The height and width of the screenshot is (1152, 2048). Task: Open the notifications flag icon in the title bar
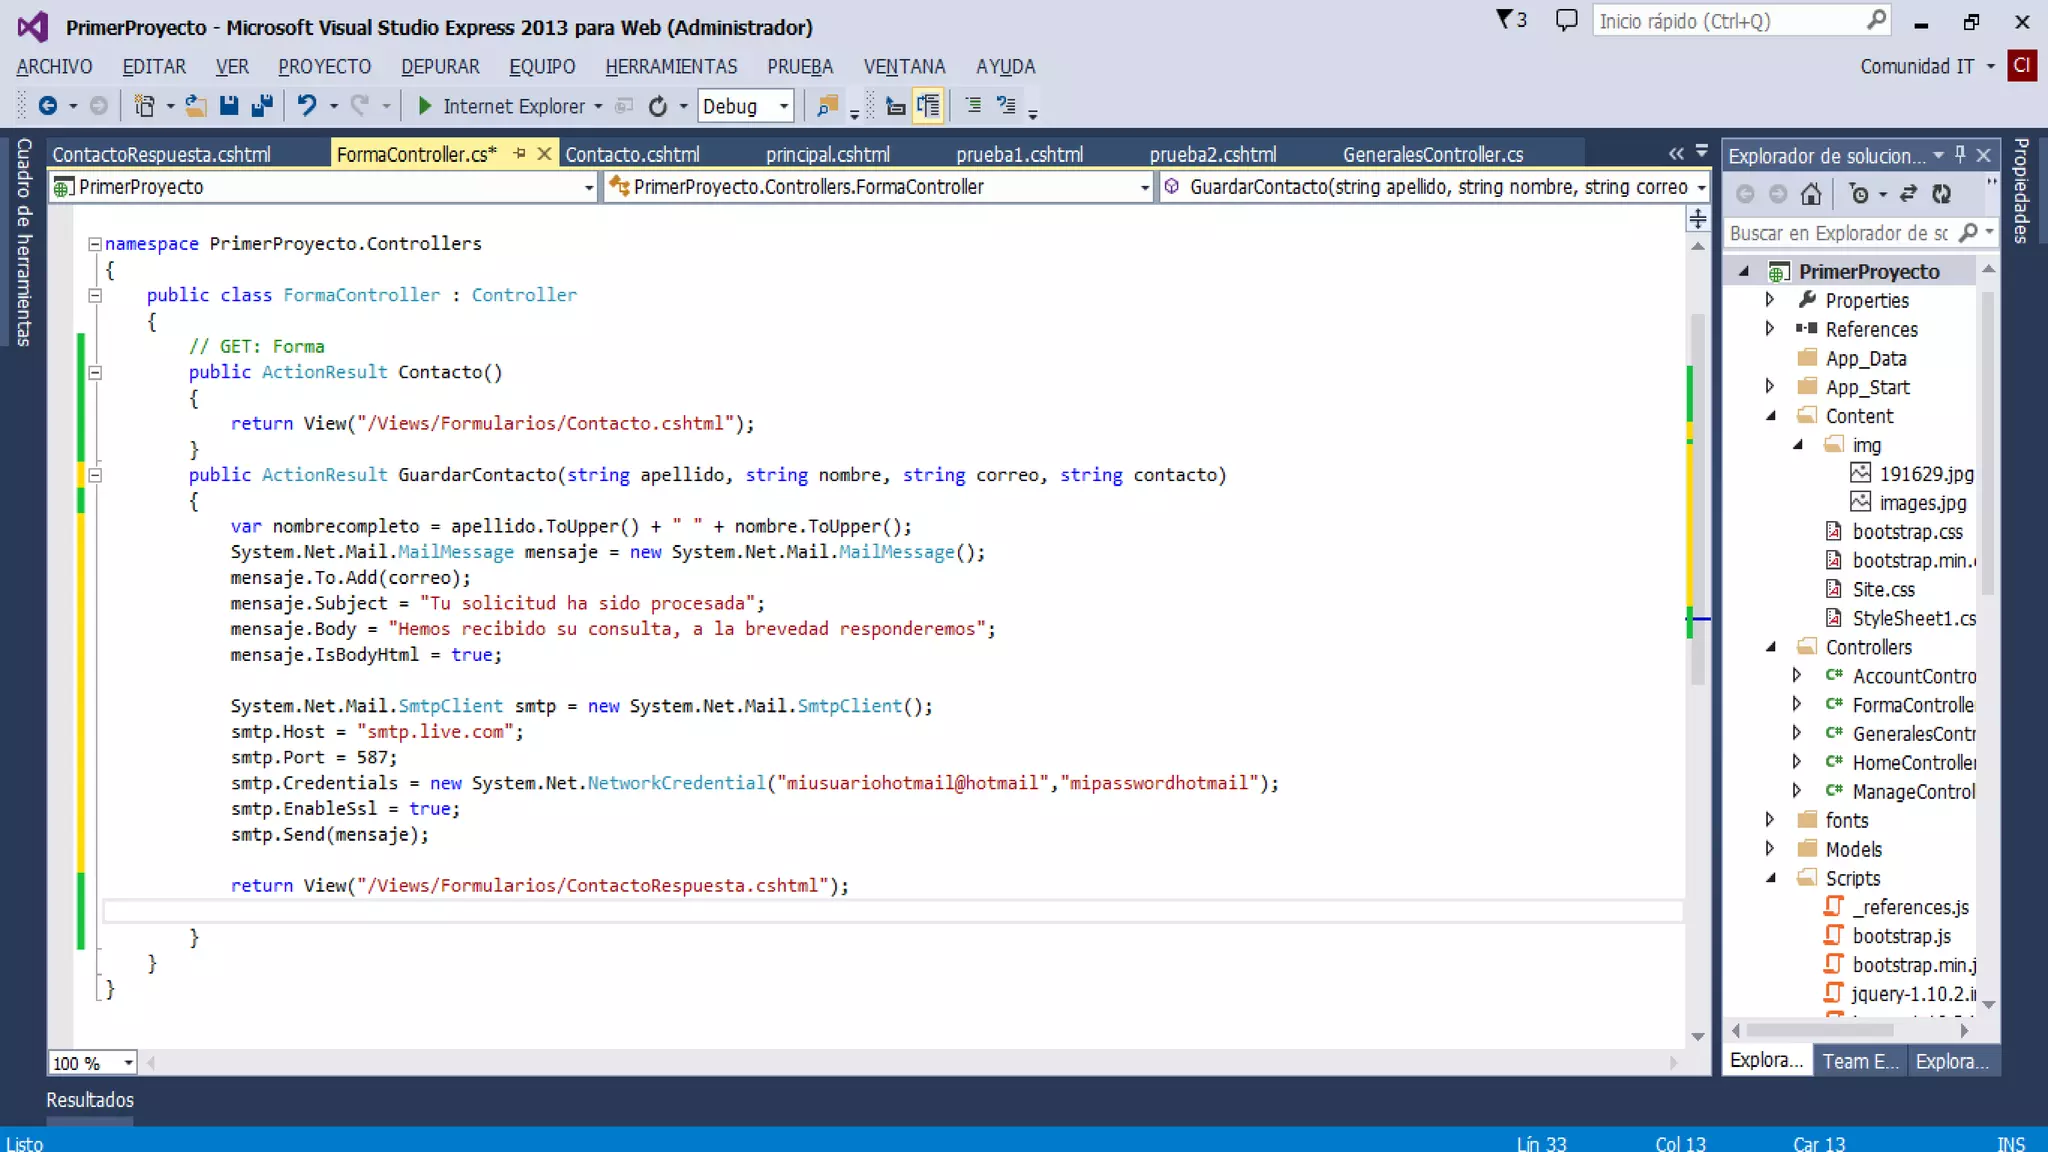click(1504, 20)
